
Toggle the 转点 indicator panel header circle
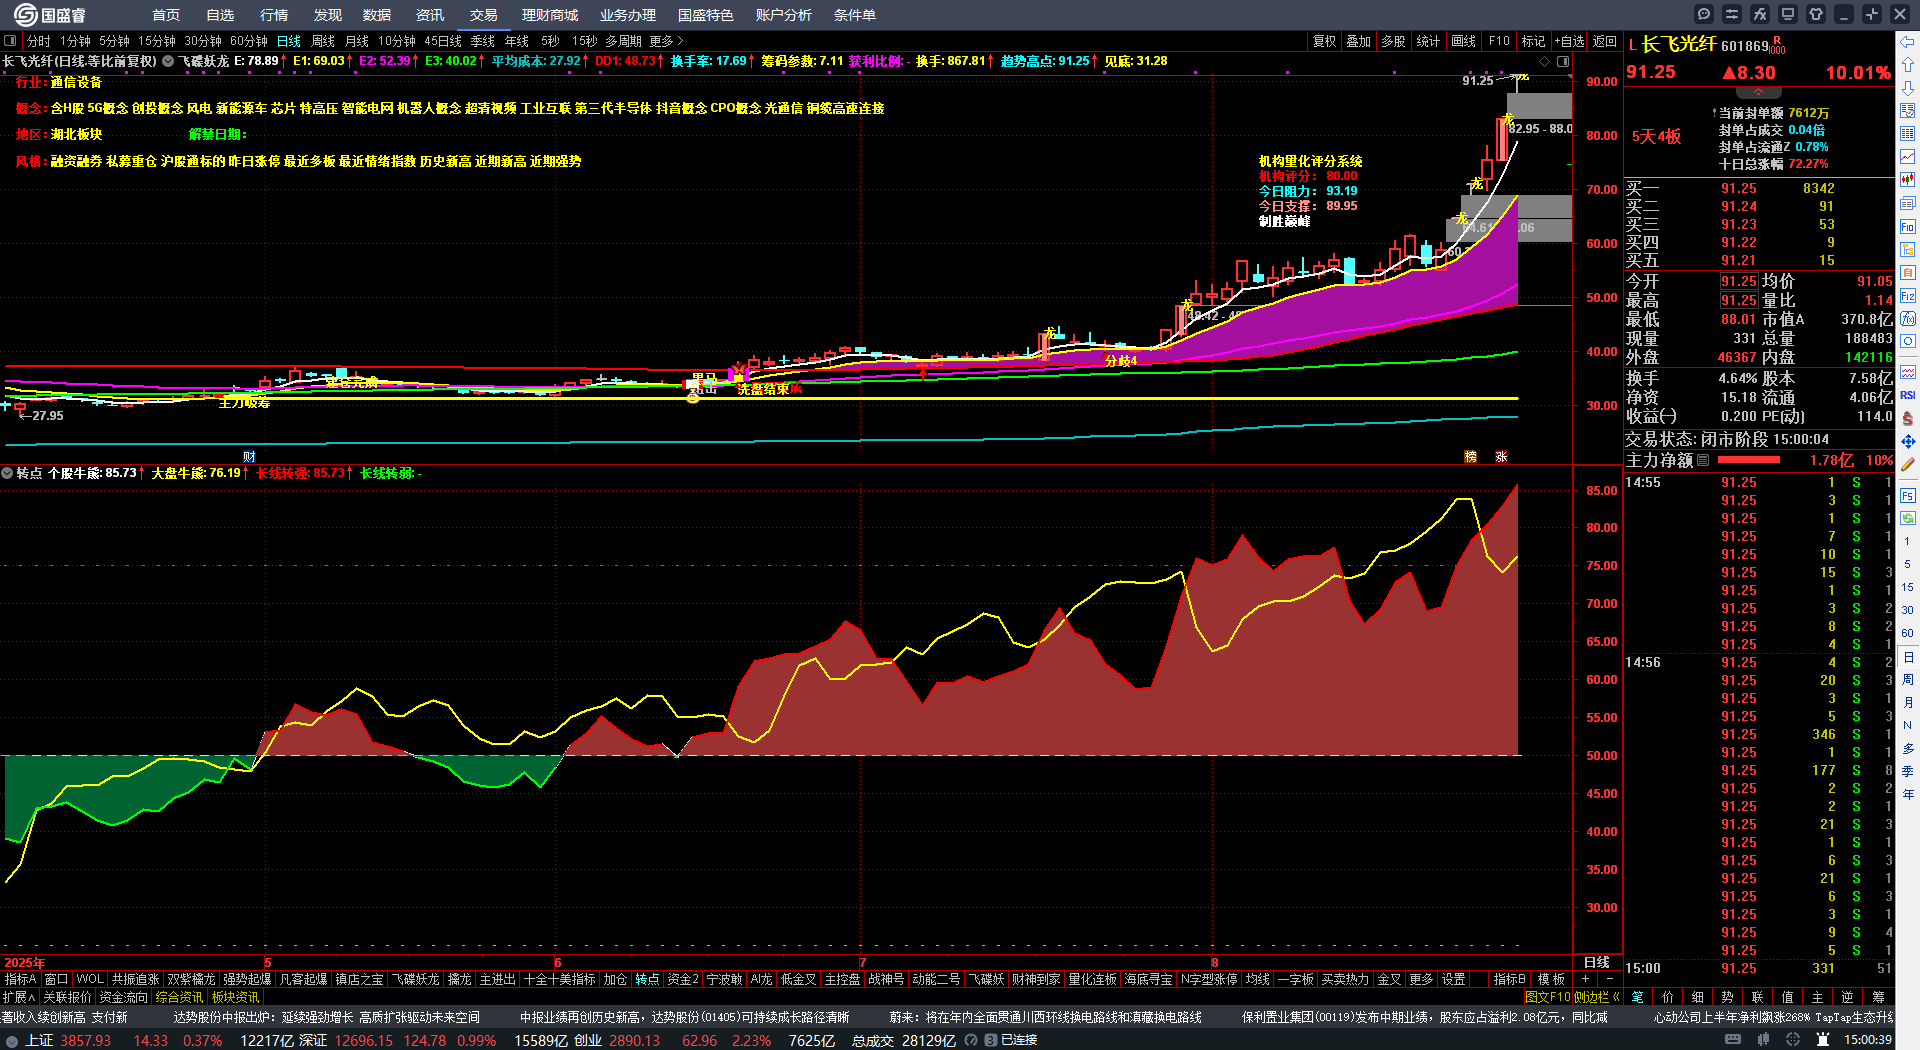[x=7, y=473]
